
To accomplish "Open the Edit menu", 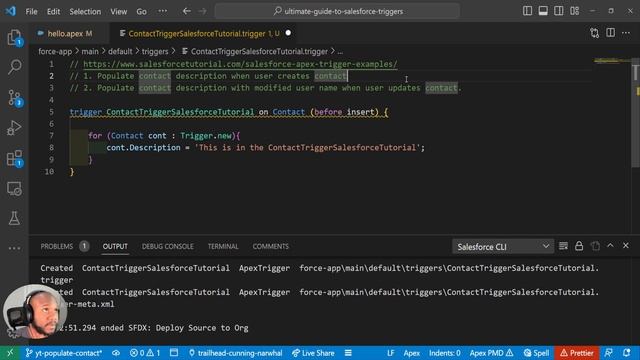I will click(53, 11).
